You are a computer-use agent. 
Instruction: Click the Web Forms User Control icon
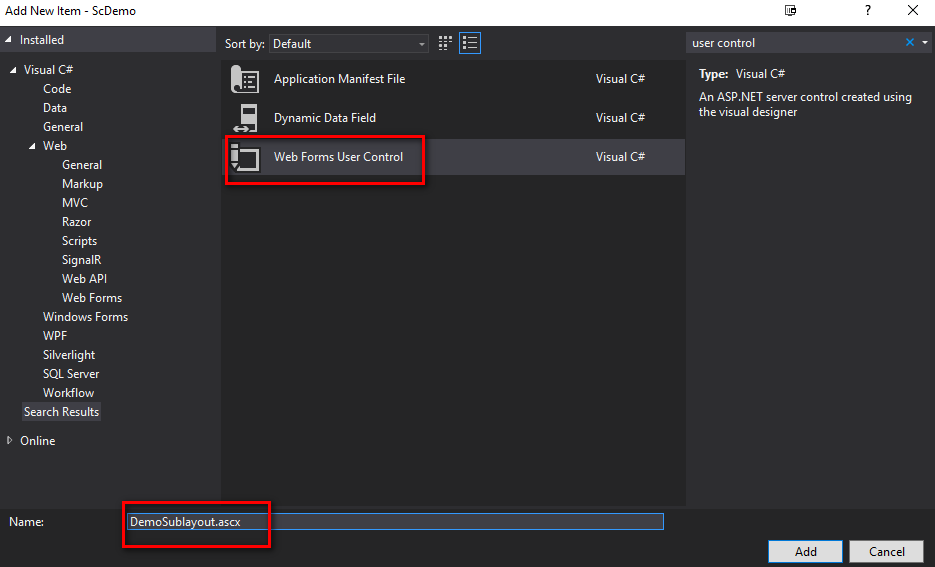245,157
